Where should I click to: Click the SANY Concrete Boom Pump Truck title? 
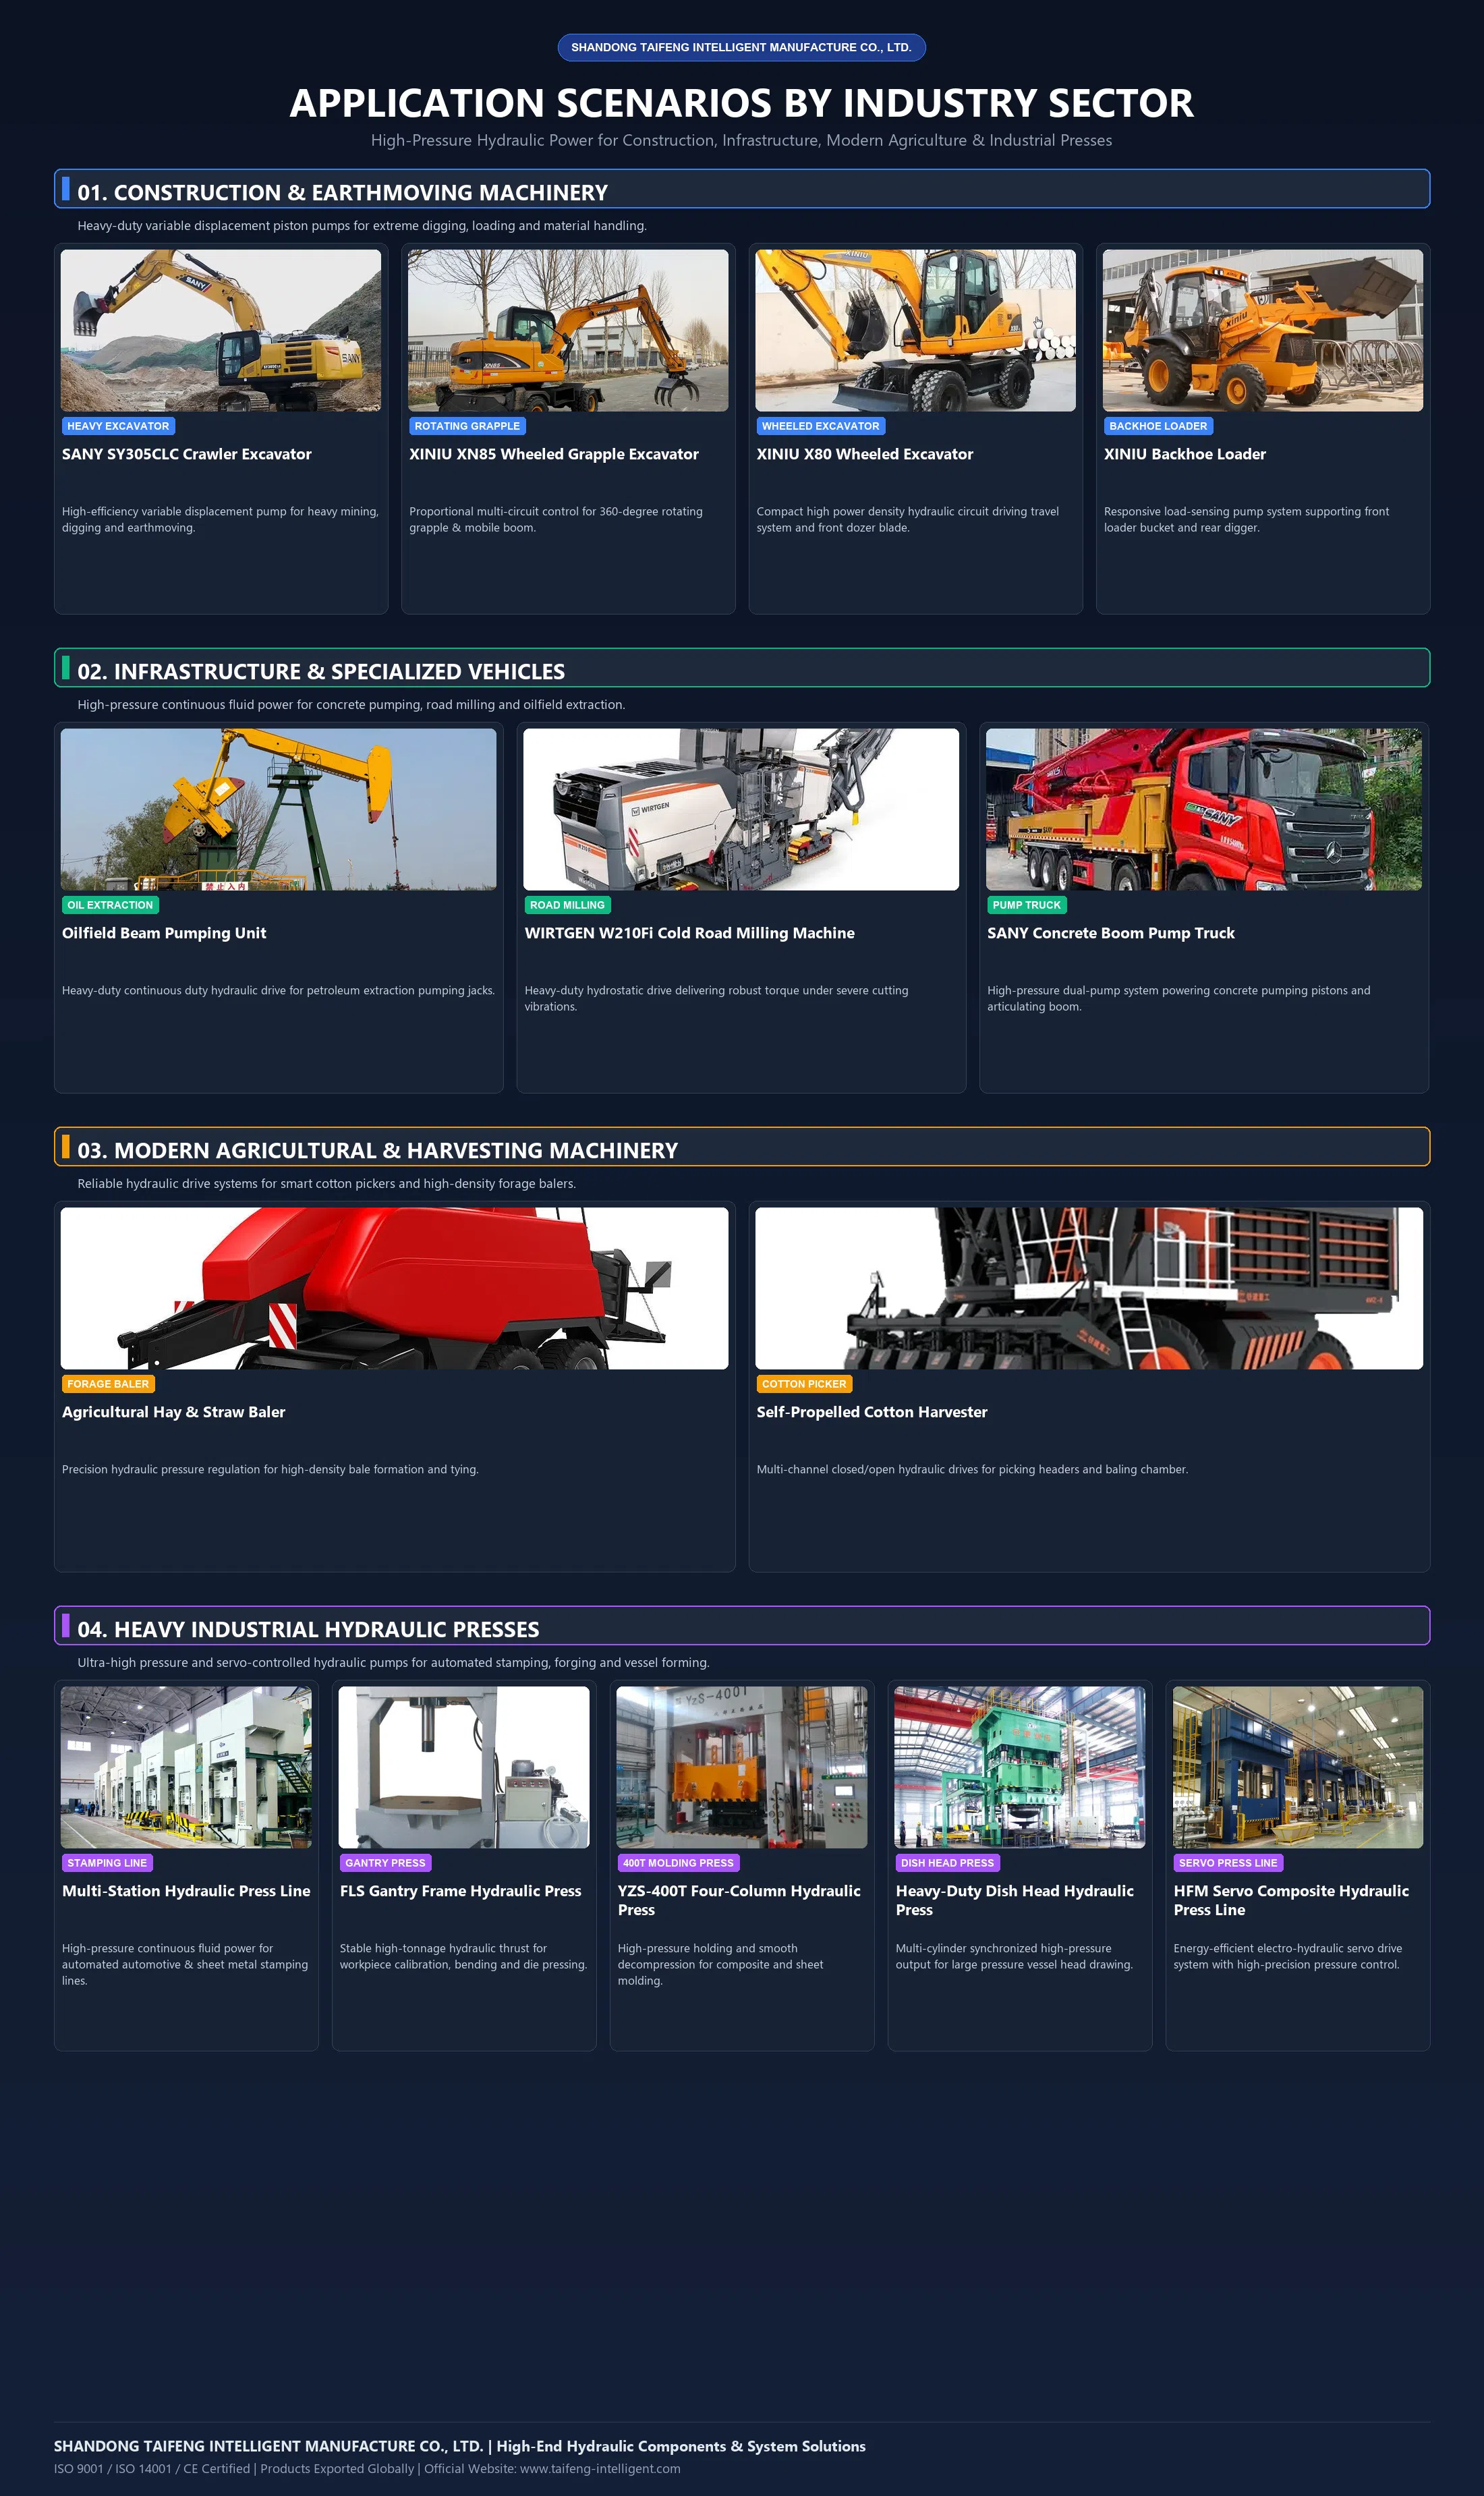(1110, 933)
